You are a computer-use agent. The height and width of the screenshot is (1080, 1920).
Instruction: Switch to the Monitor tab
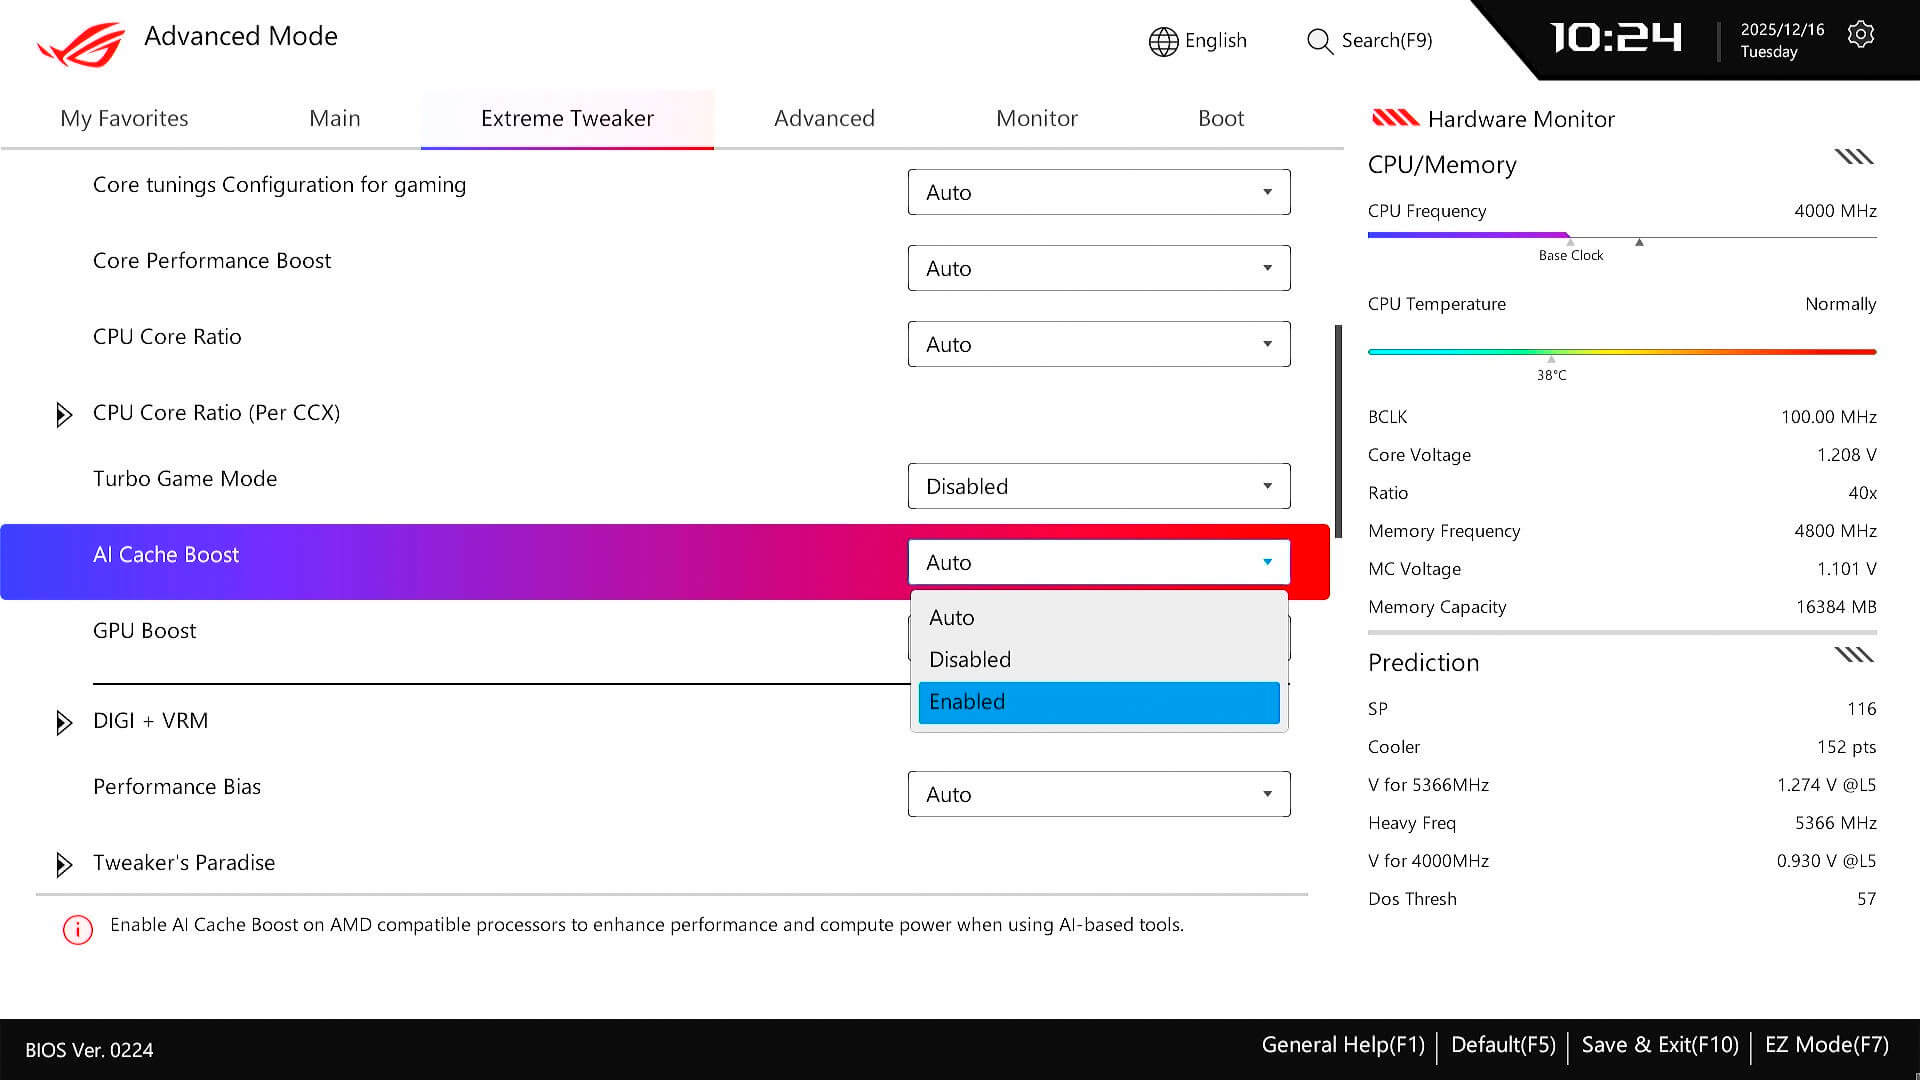point(1036,118)
